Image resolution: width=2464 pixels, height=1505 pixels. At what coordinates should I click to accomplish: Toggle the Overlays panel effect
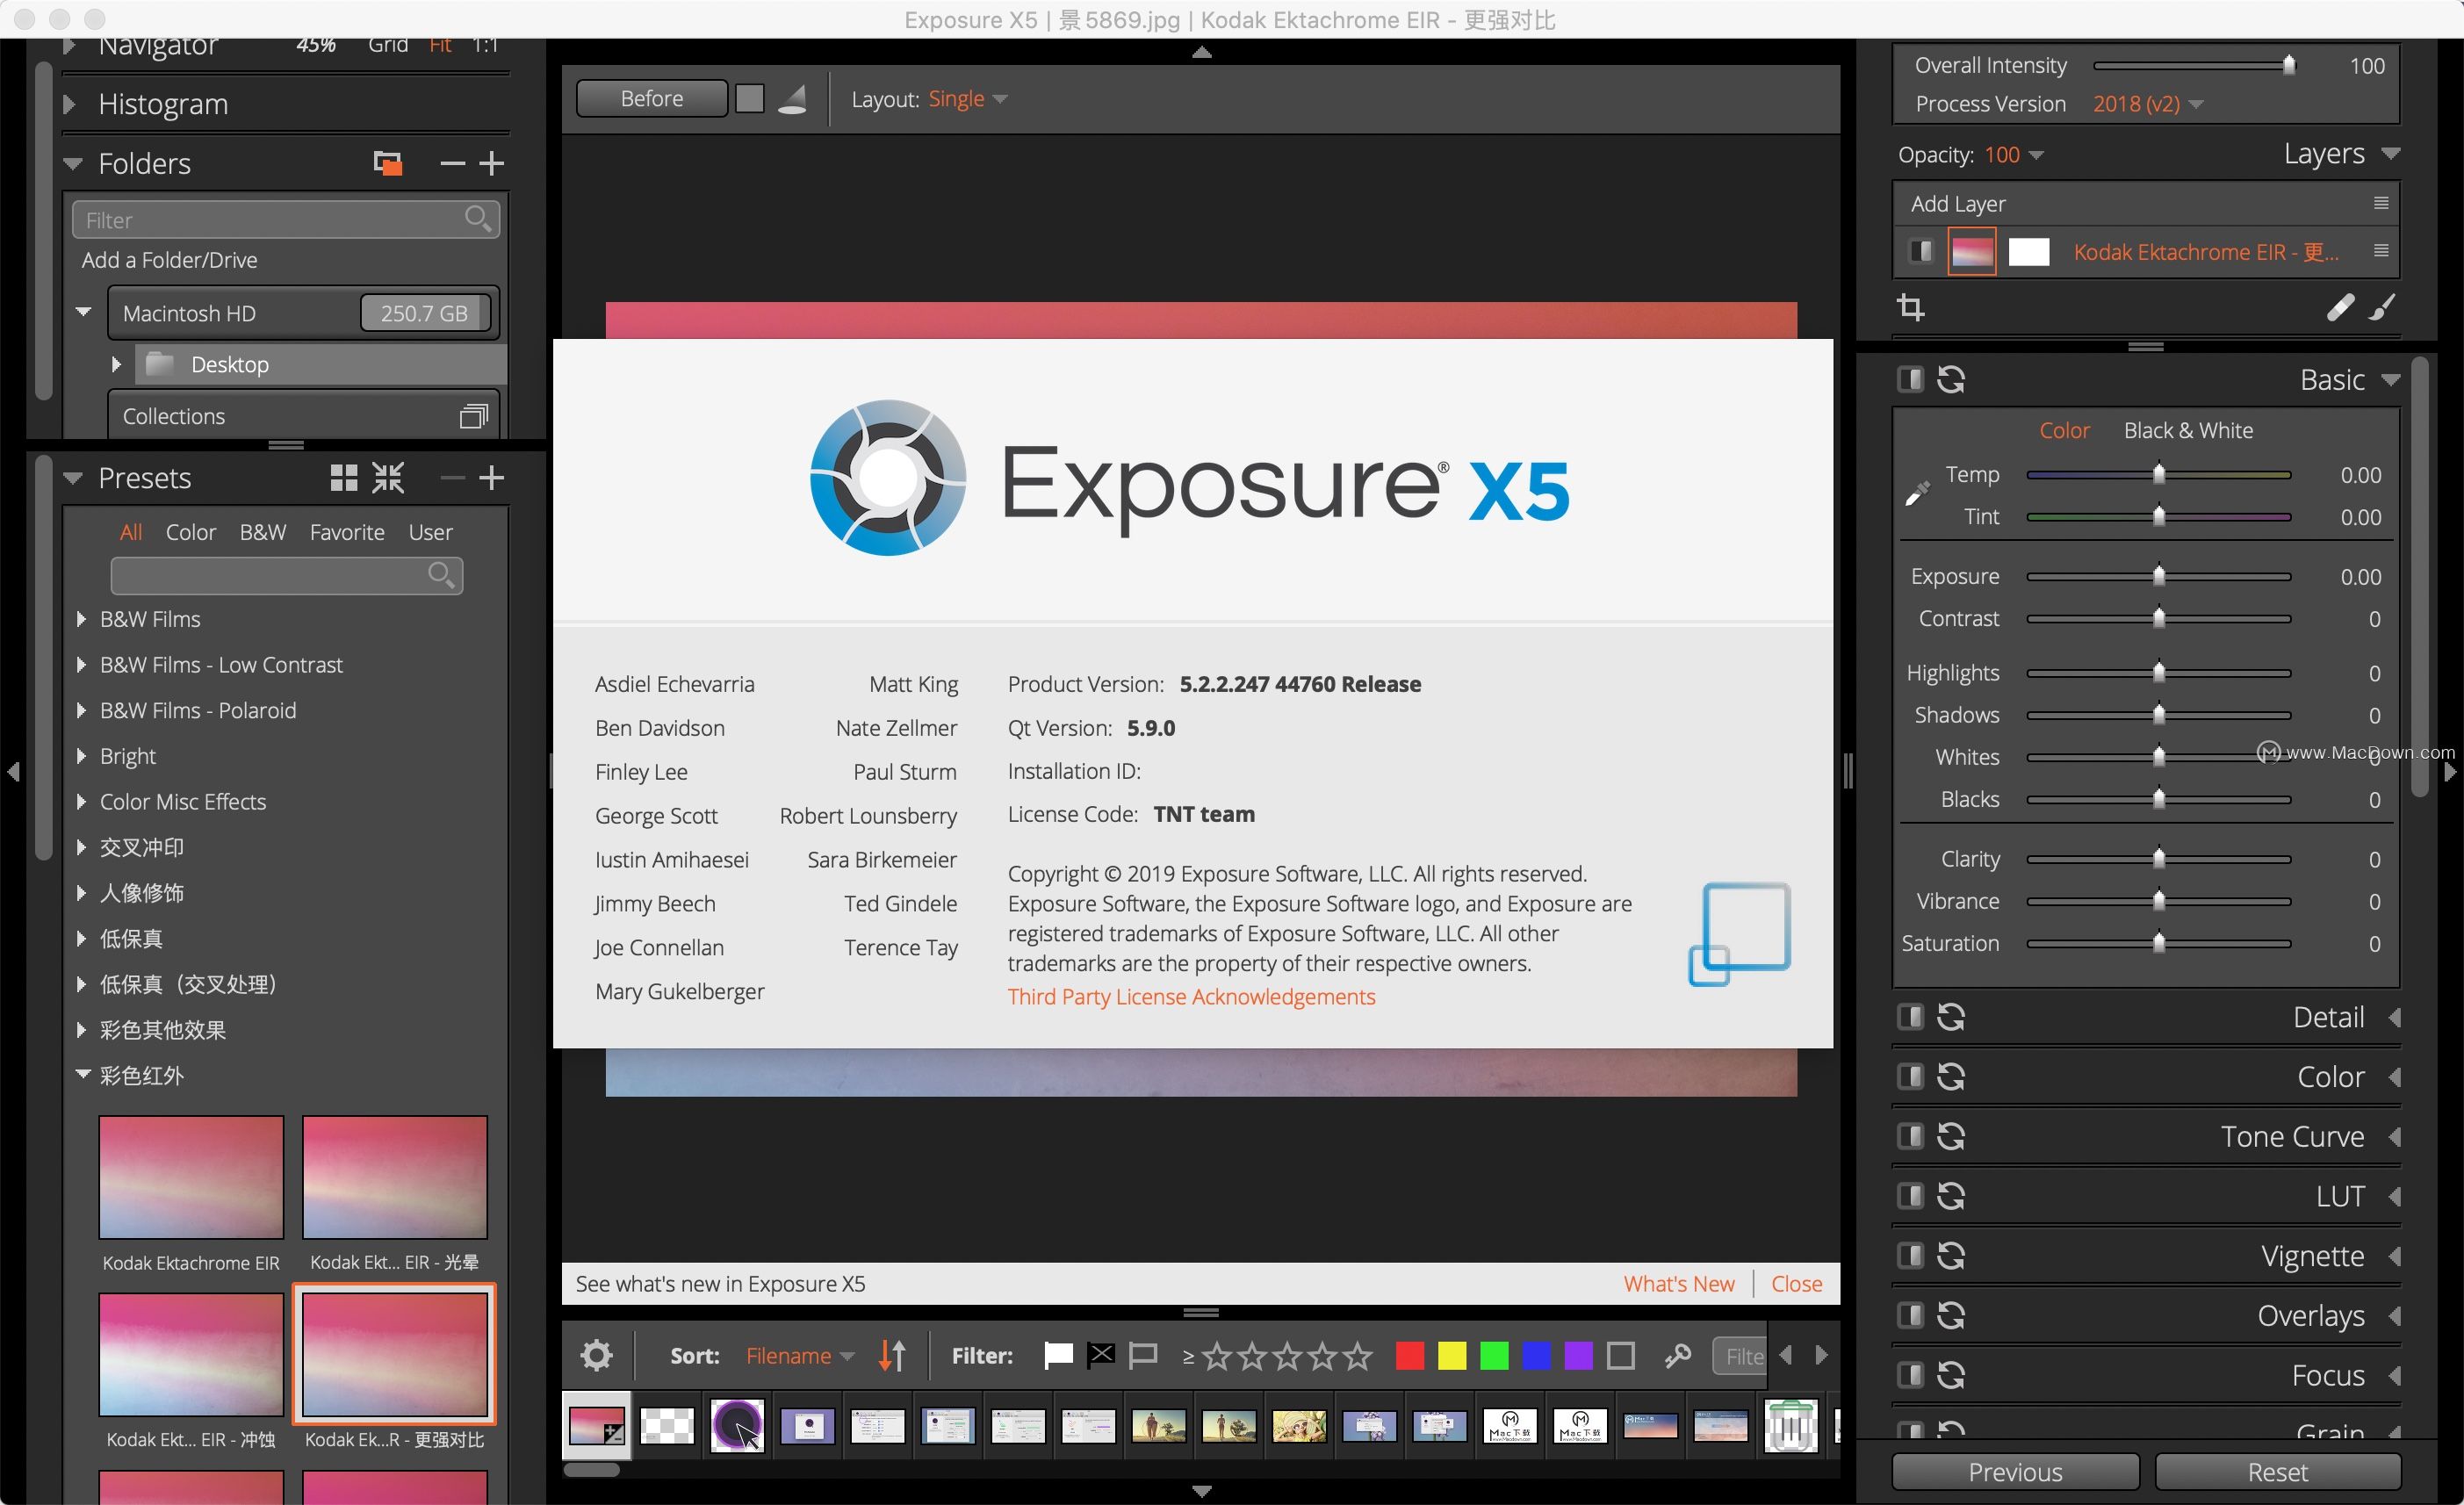(1910, 1314)
